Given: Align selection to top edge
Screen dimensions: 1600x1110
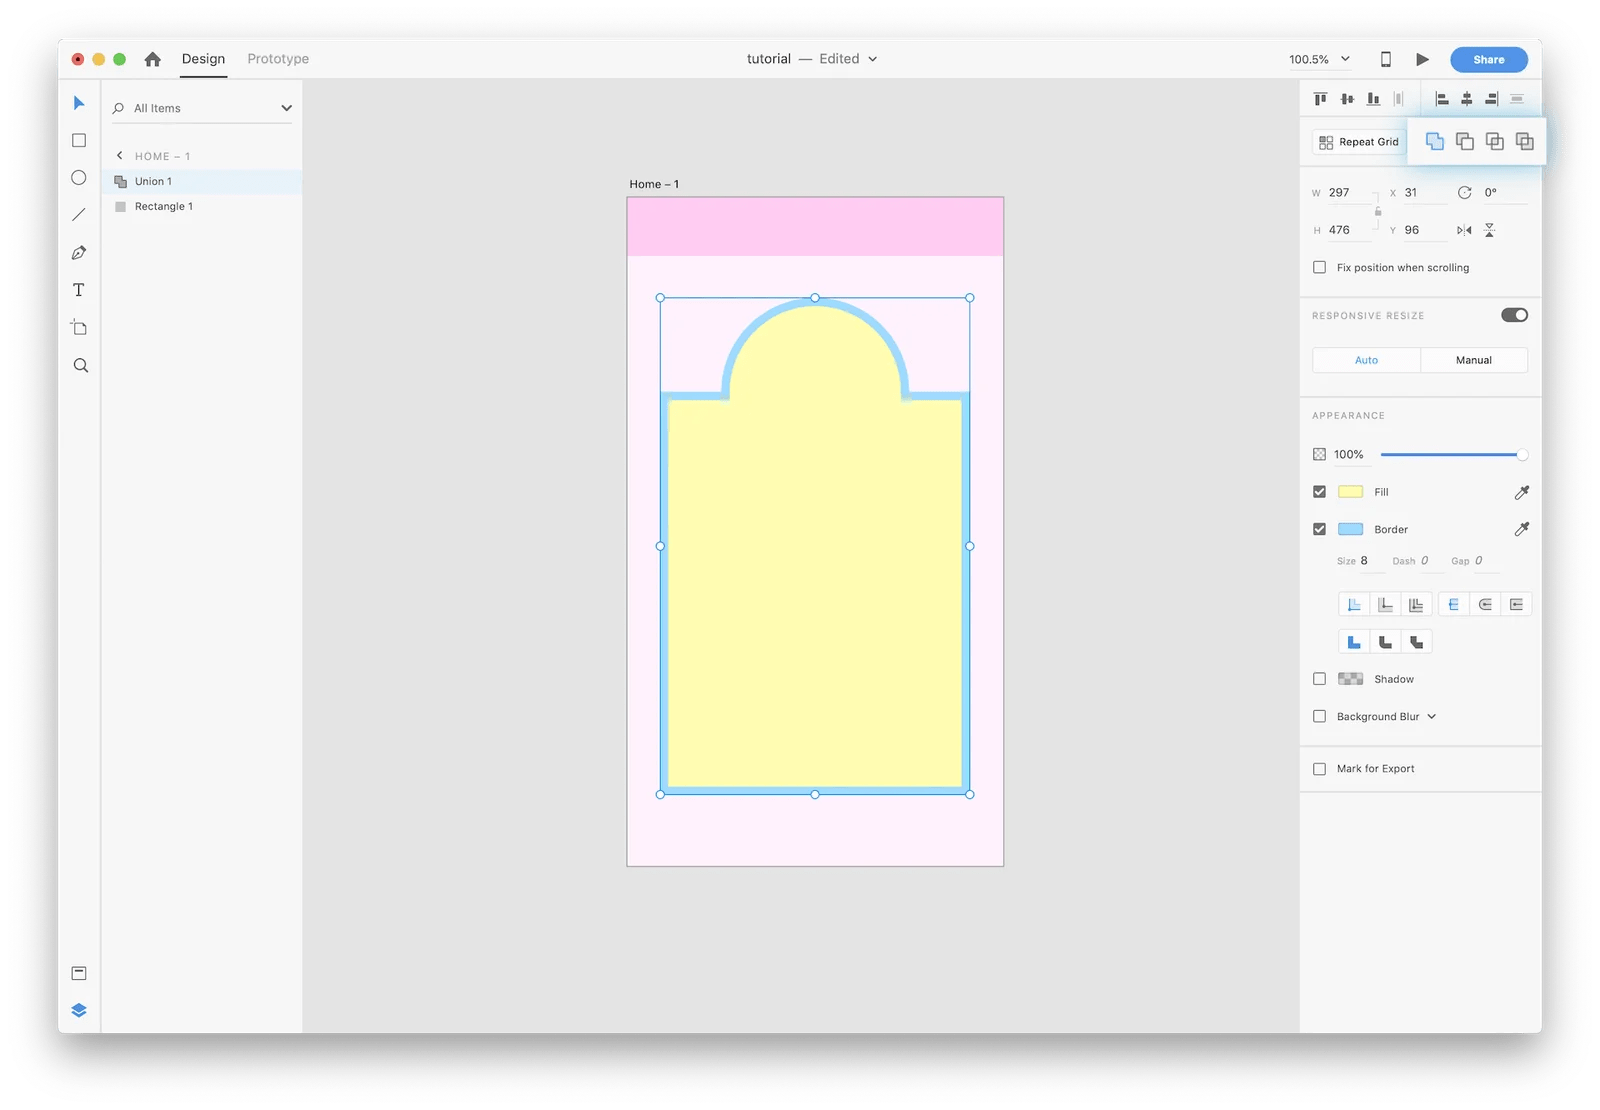Looking at the screenshot, I should point(1321,99).
